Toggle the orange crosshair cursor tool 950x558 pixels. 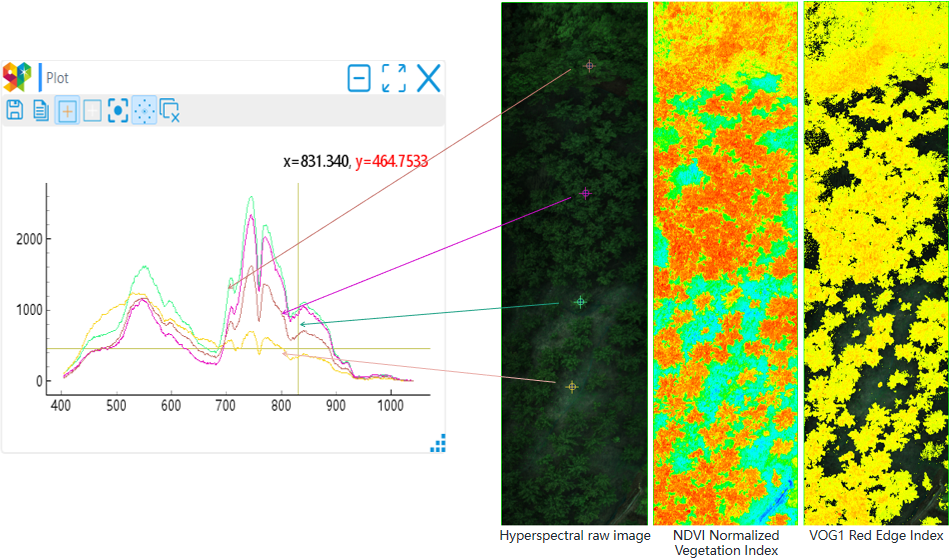(67, 111)
